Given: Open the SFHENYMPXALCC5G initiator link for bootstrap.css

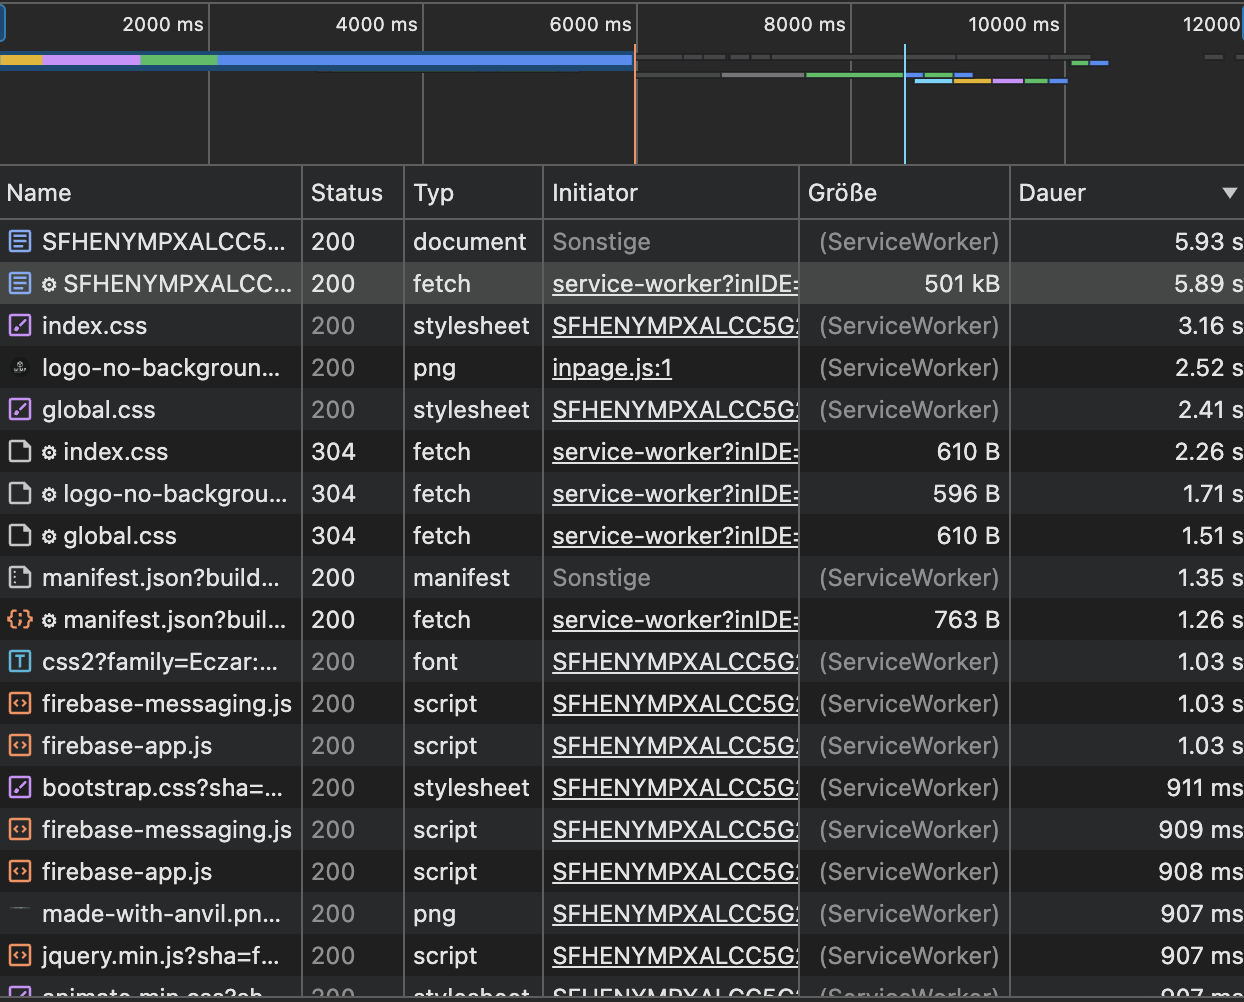Looking at the screenshot, I should point(675,787).
